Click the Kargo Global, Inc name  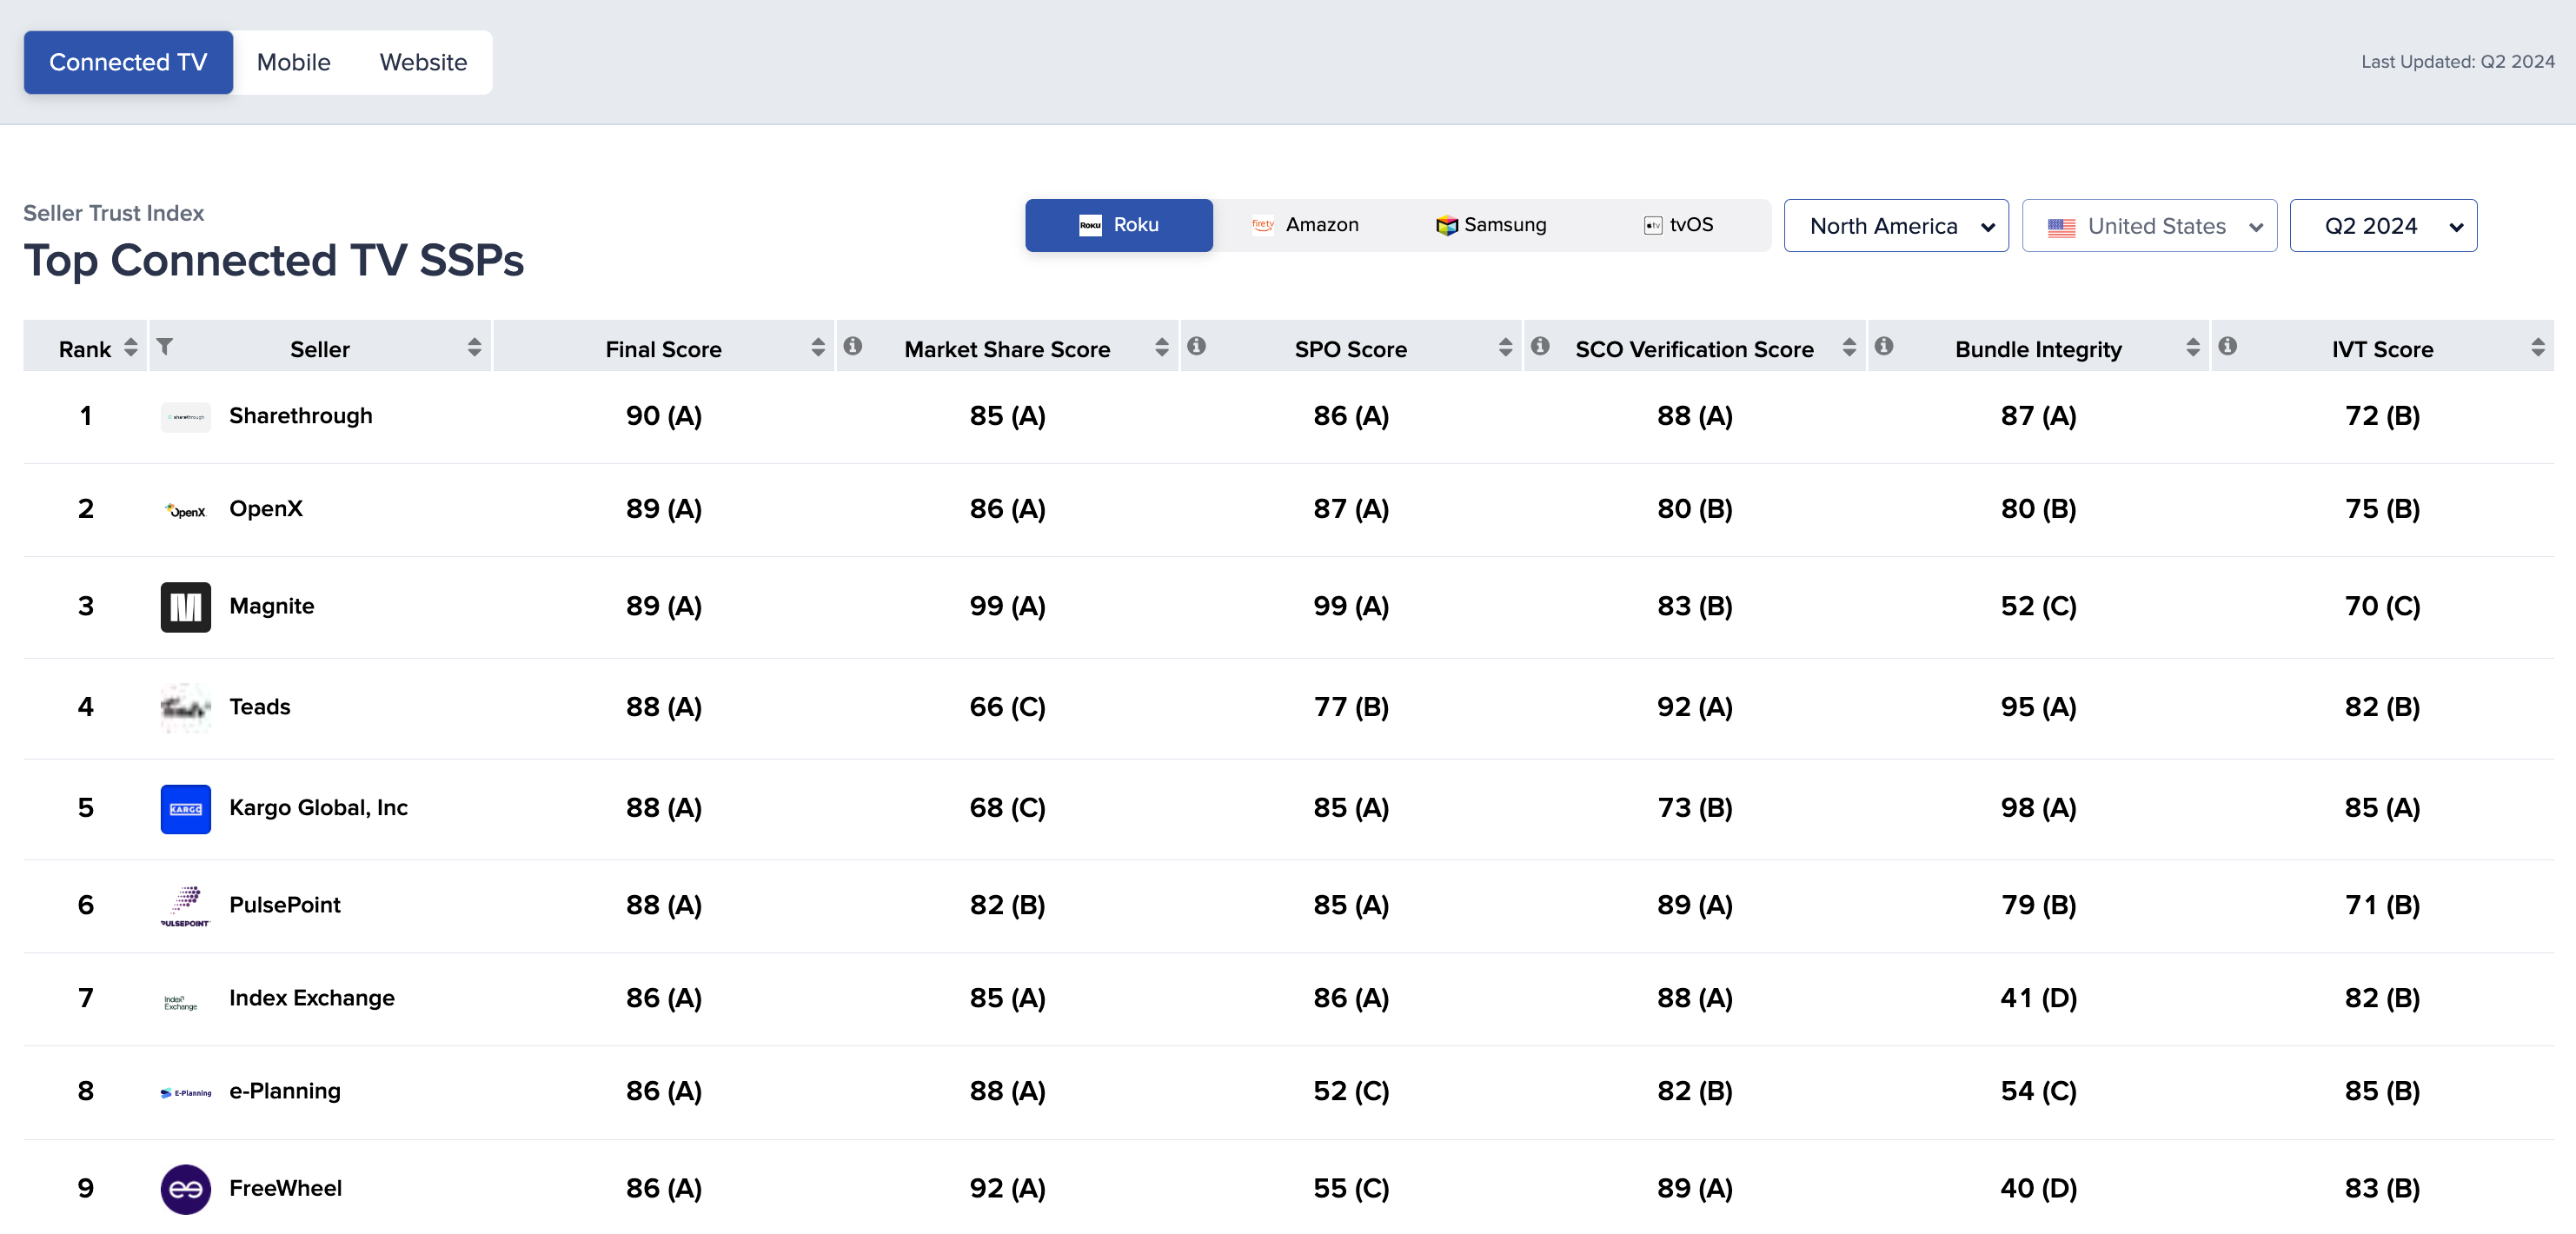(x=318, y=808)
